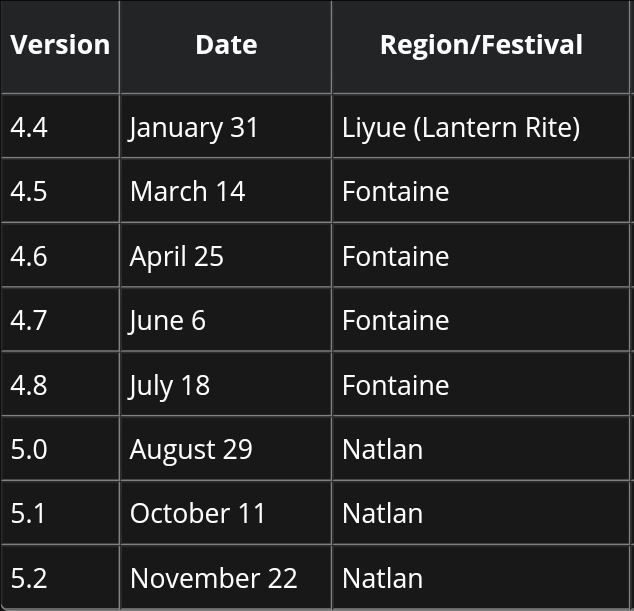Select the version 4.4 cell
Image resolution: width=634 pixels, height=611 pixels.
(x=60, y=126)
